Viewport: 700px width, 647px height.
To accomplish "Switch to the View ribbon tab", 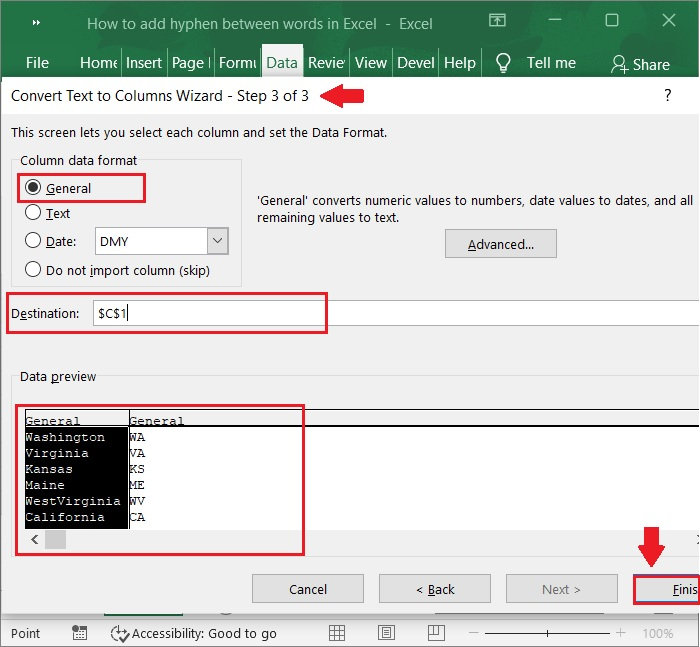I will click(x=370, y=63).
